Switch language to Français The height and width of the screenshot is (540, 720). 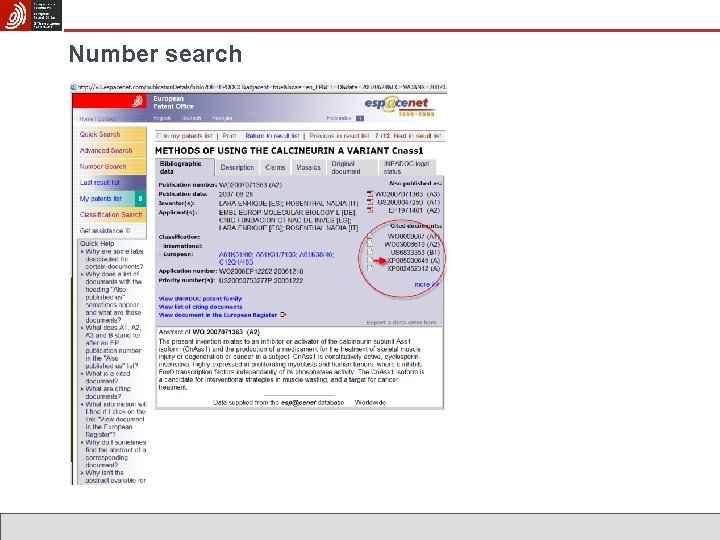tap(222, 118)
